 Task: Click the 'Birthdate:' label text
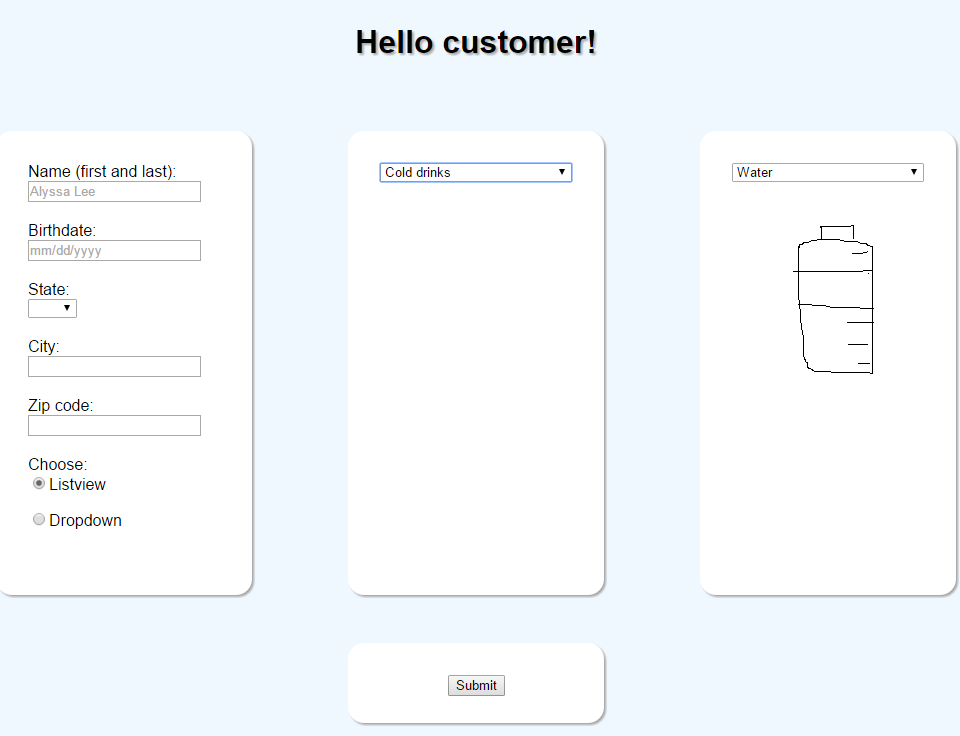[x=62, y=231]
